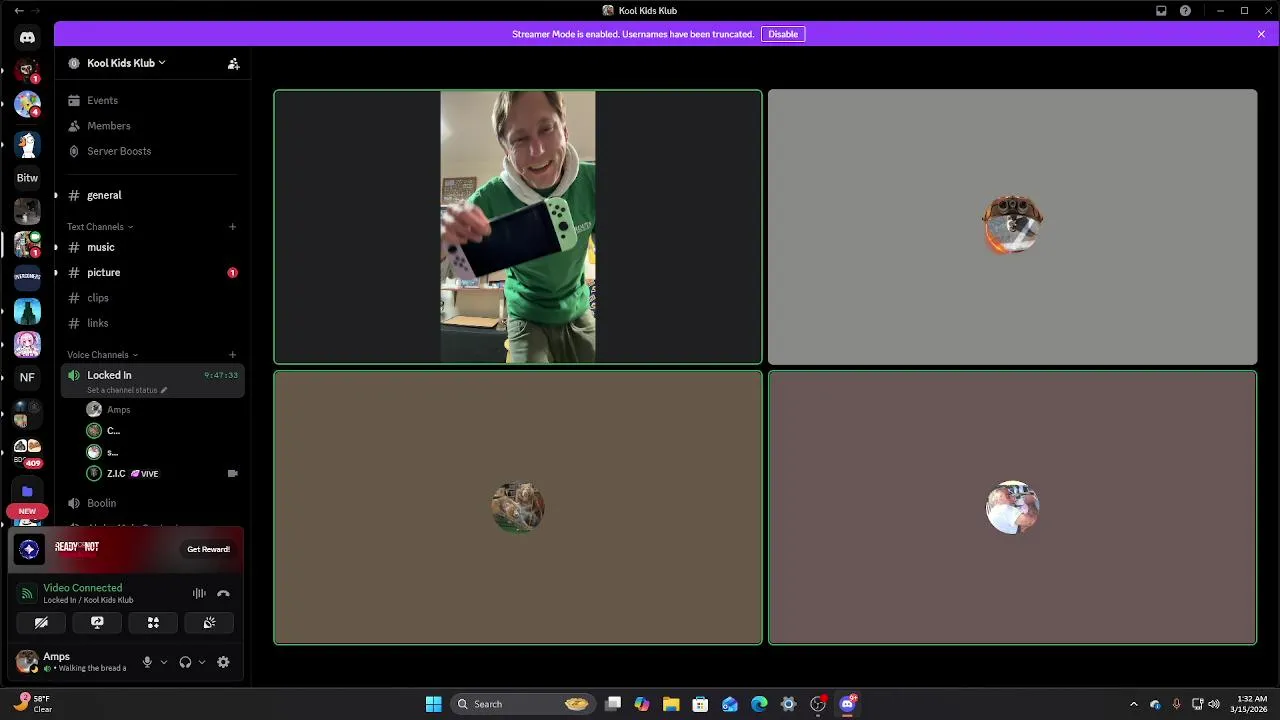1280x720 pixels.
Task: Click the pencil icon to set channel status
Action: tap(164, 390)
